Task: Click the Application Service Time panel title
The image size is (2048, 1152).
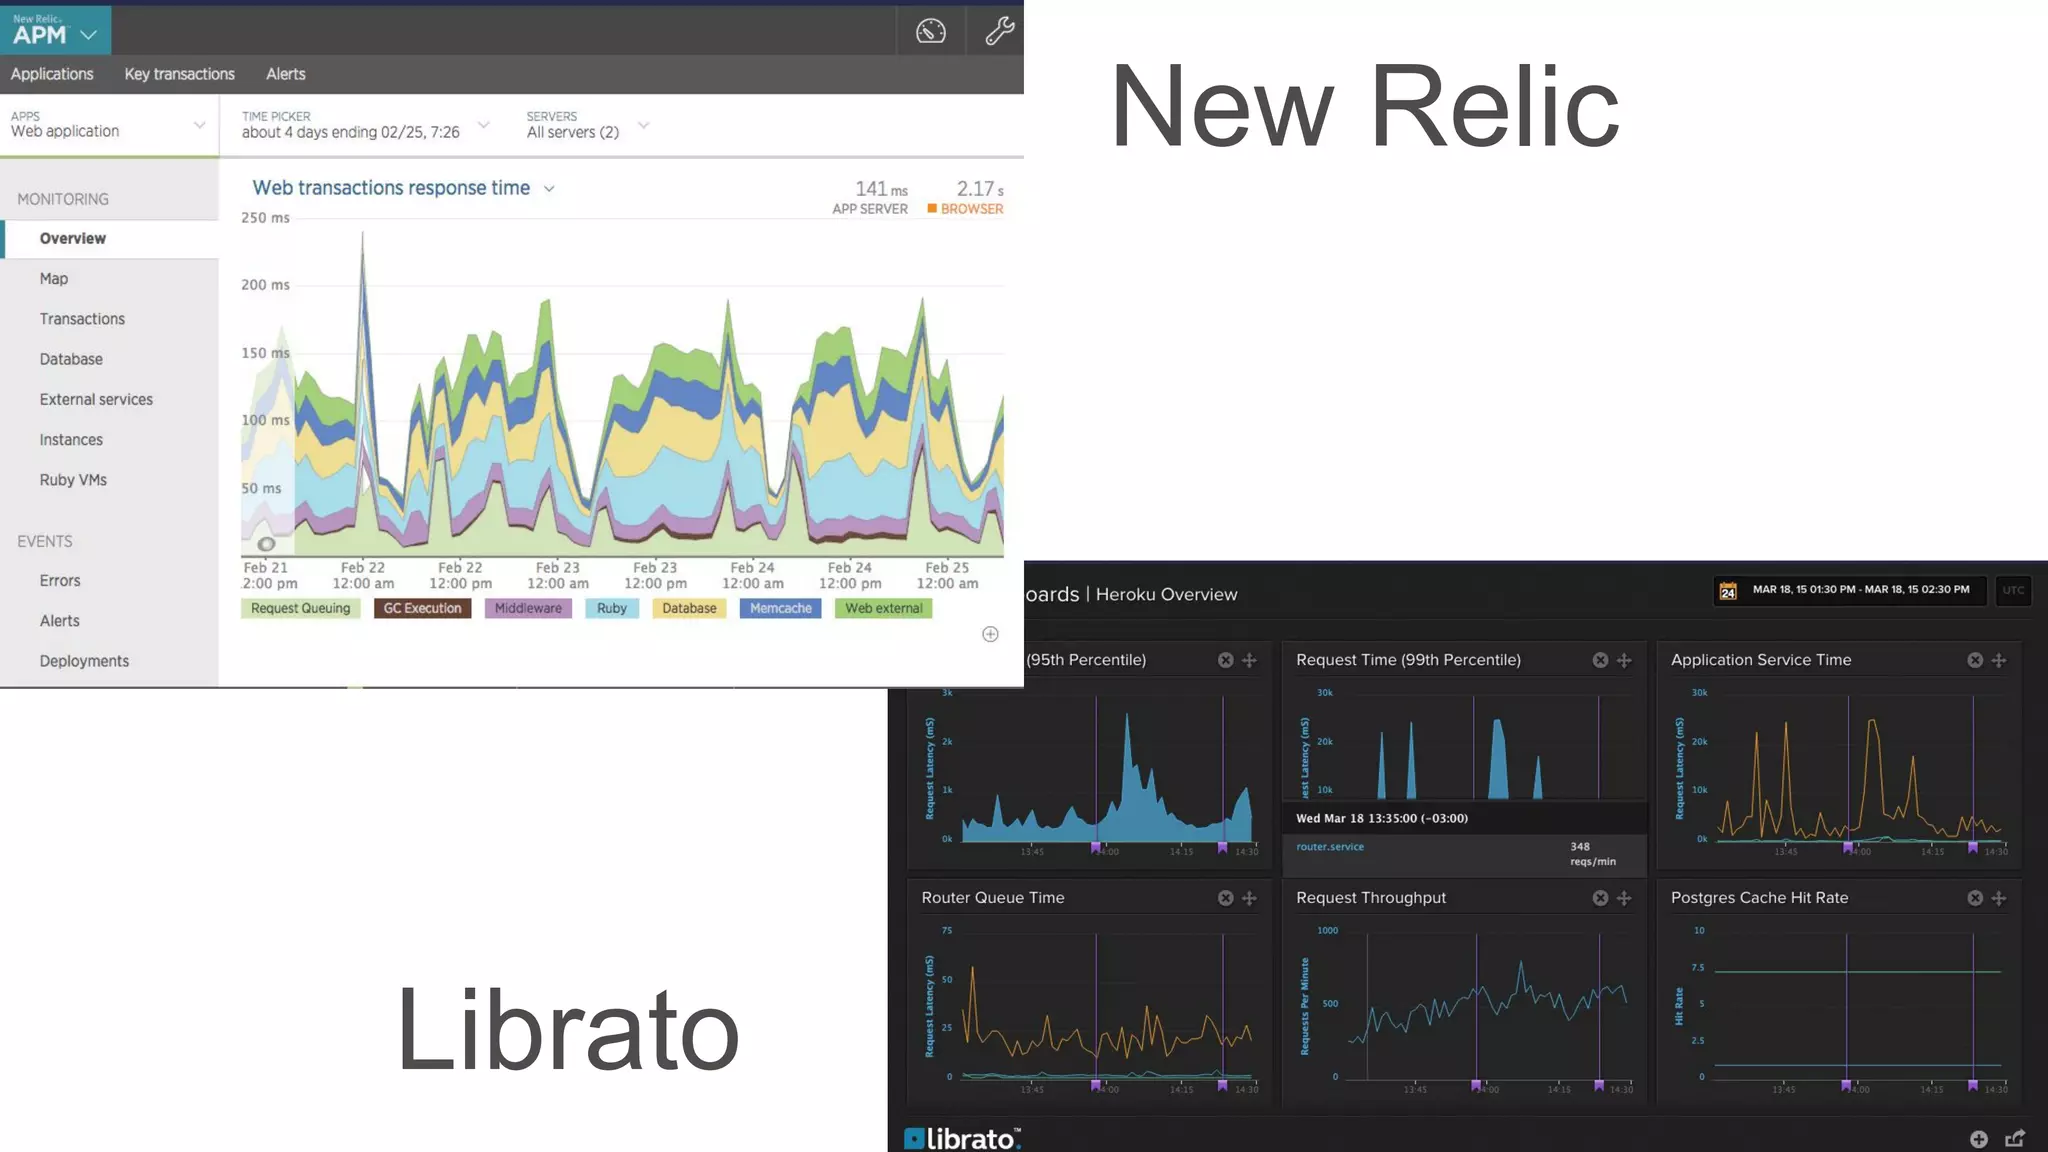Action: (1761, 660)
